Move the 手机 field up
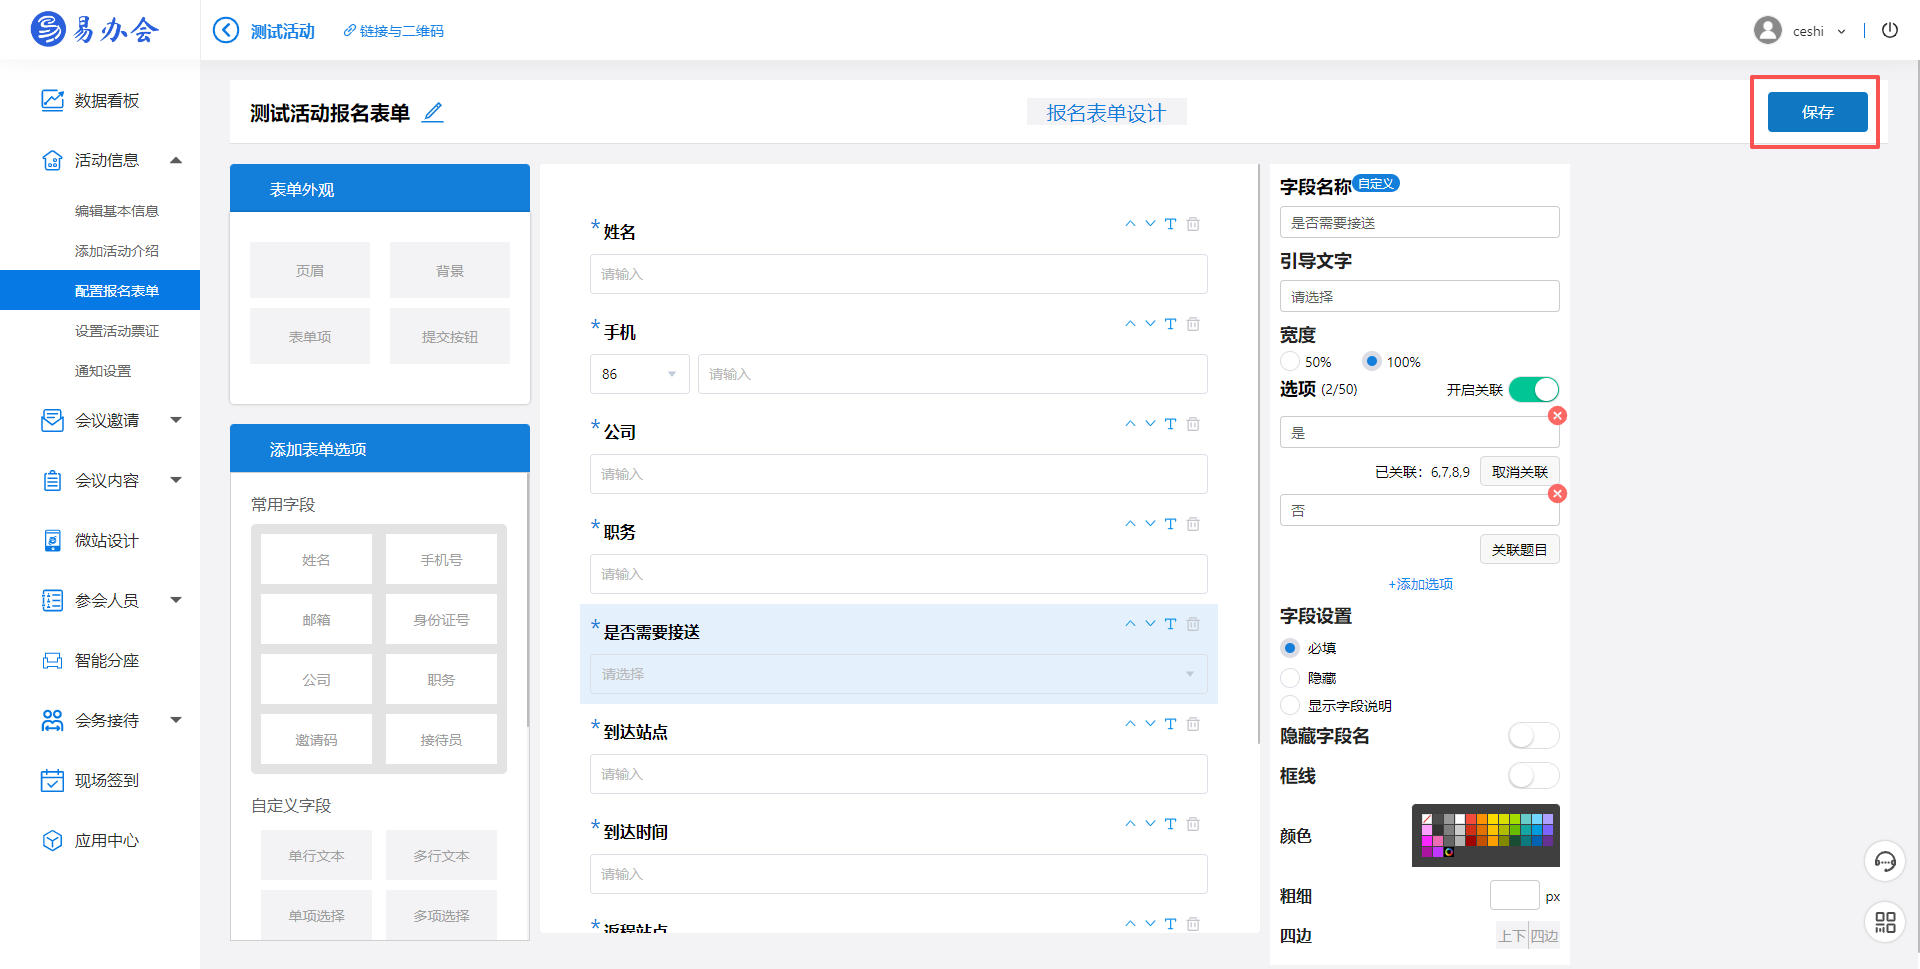 1130,324
